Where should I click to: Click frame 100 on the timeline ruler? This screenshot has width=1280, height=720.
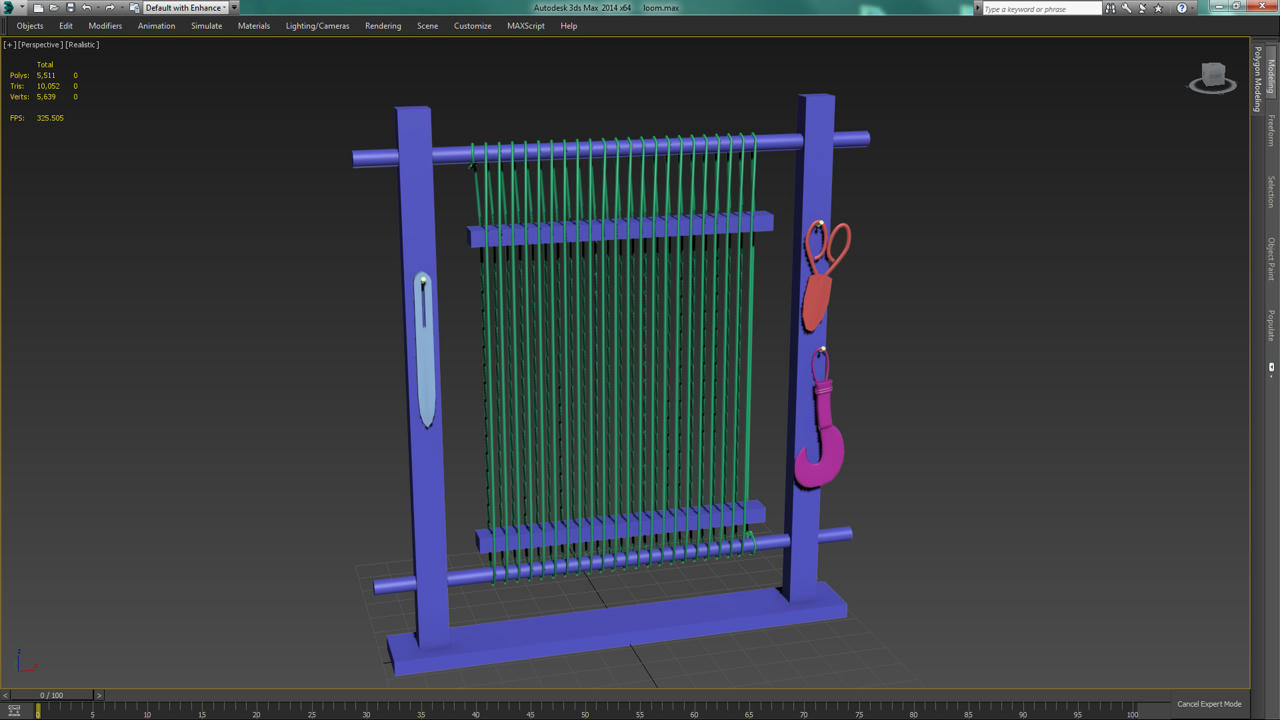[x=1132, y=712]
